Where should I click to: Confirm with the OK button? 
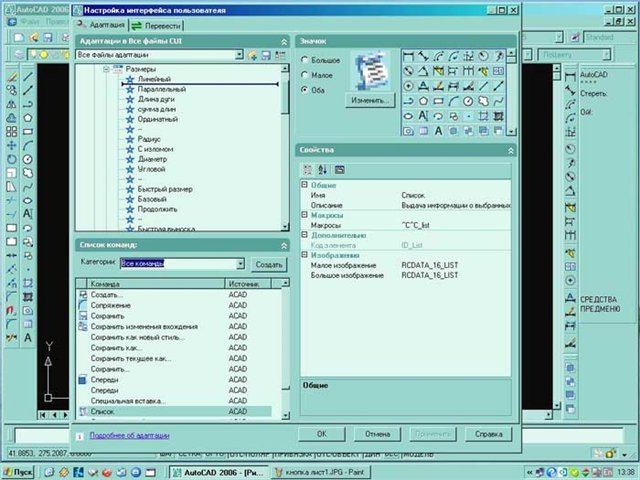pos(322,434)
